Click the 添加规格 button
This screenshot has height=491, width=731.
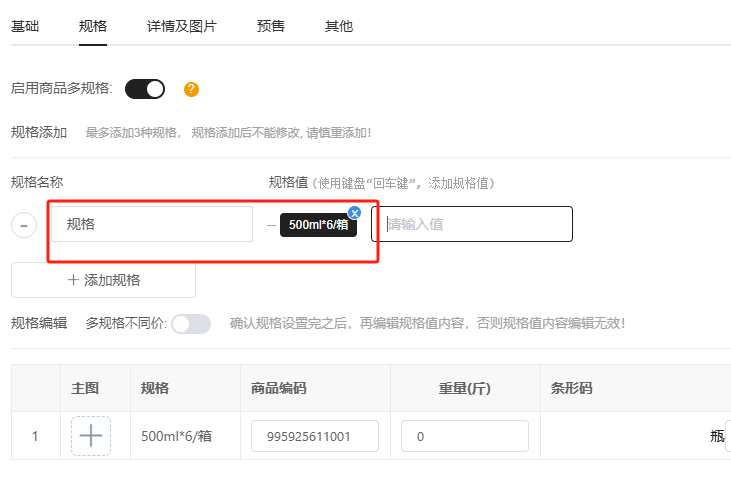[103, 280]
